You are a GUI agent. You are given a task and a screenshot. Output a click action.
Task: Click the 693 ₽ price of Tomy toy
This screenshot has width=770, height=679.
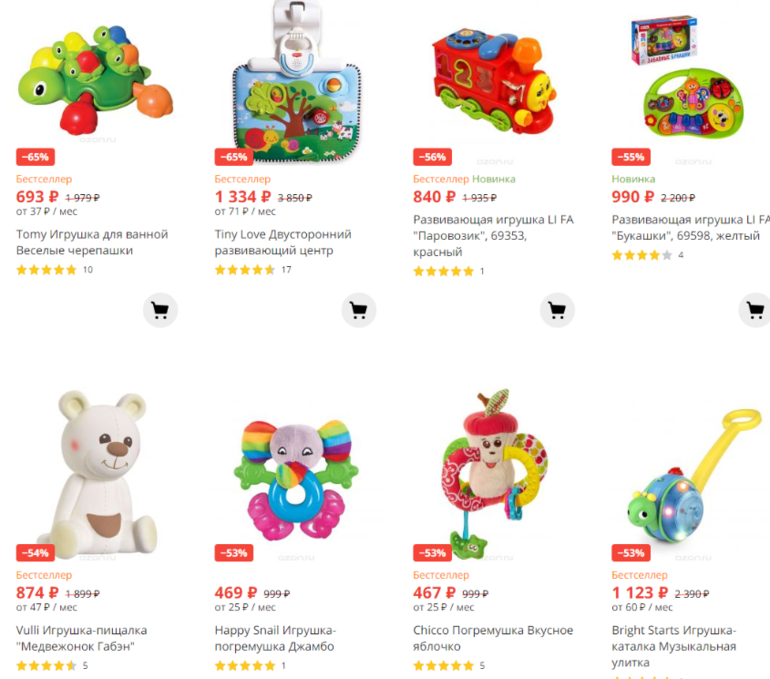[x=37, y=197]
